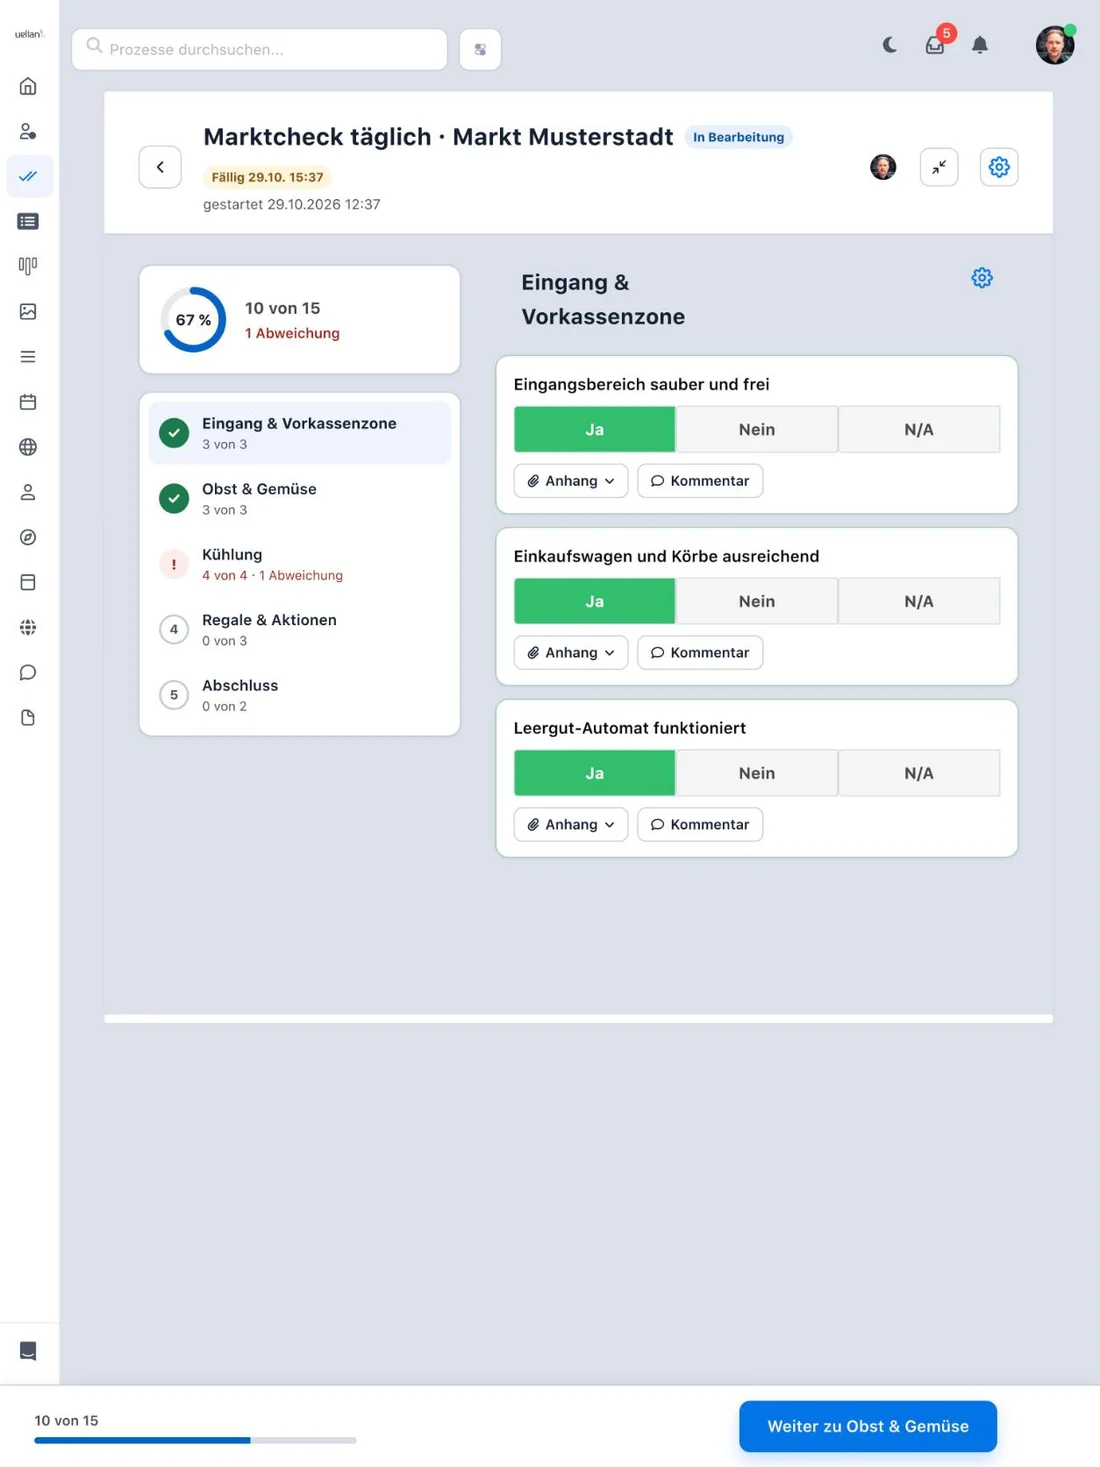Click gestartet 29.10.2026 12:37 text
1100x1467 pixels.
coord(291,204)
